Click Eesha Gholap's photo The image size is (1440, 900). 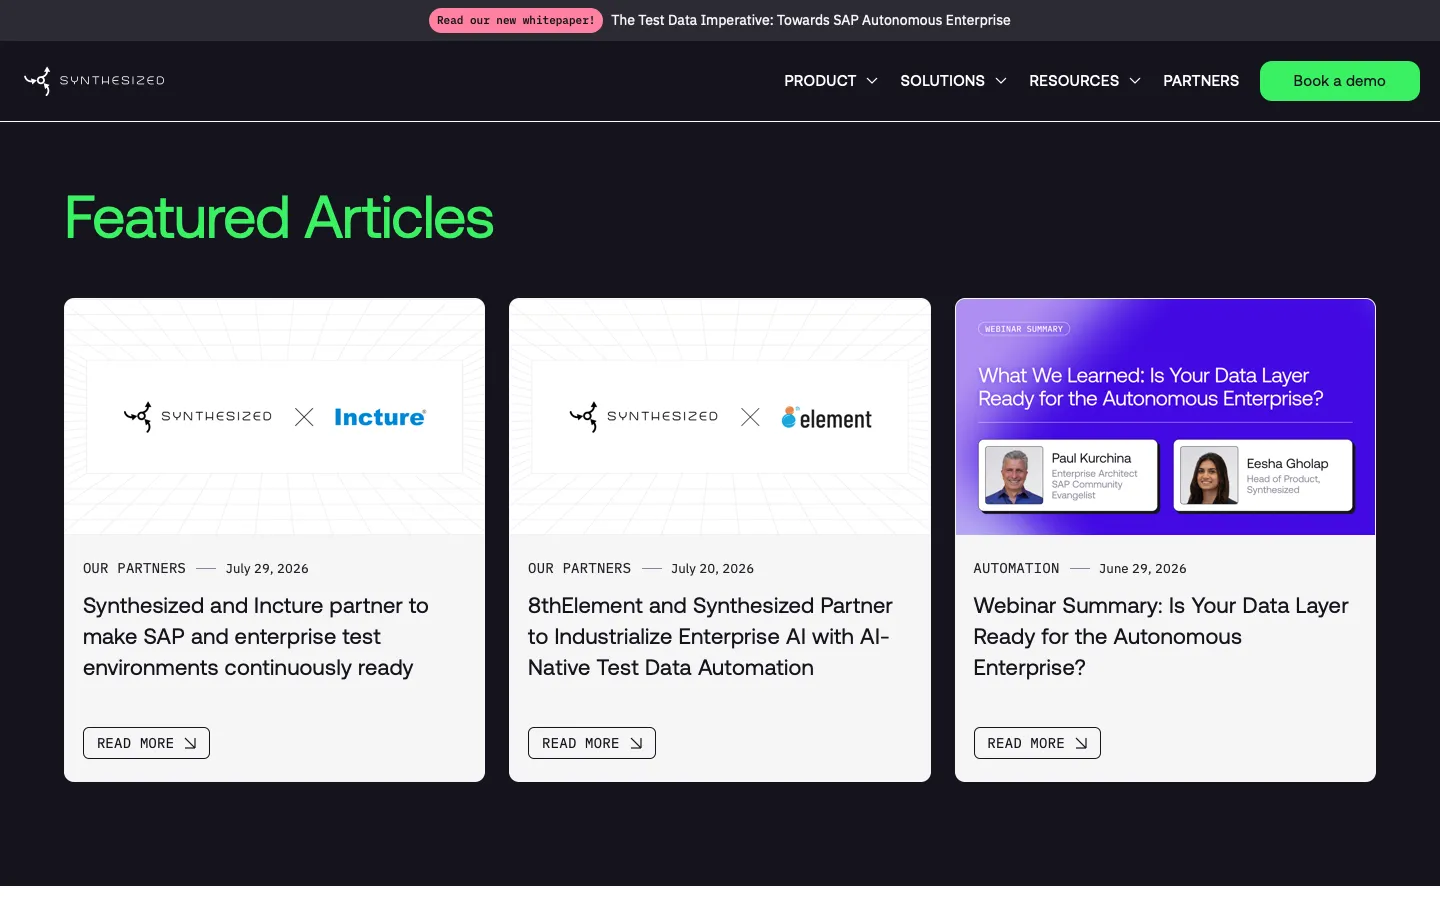1209,475
